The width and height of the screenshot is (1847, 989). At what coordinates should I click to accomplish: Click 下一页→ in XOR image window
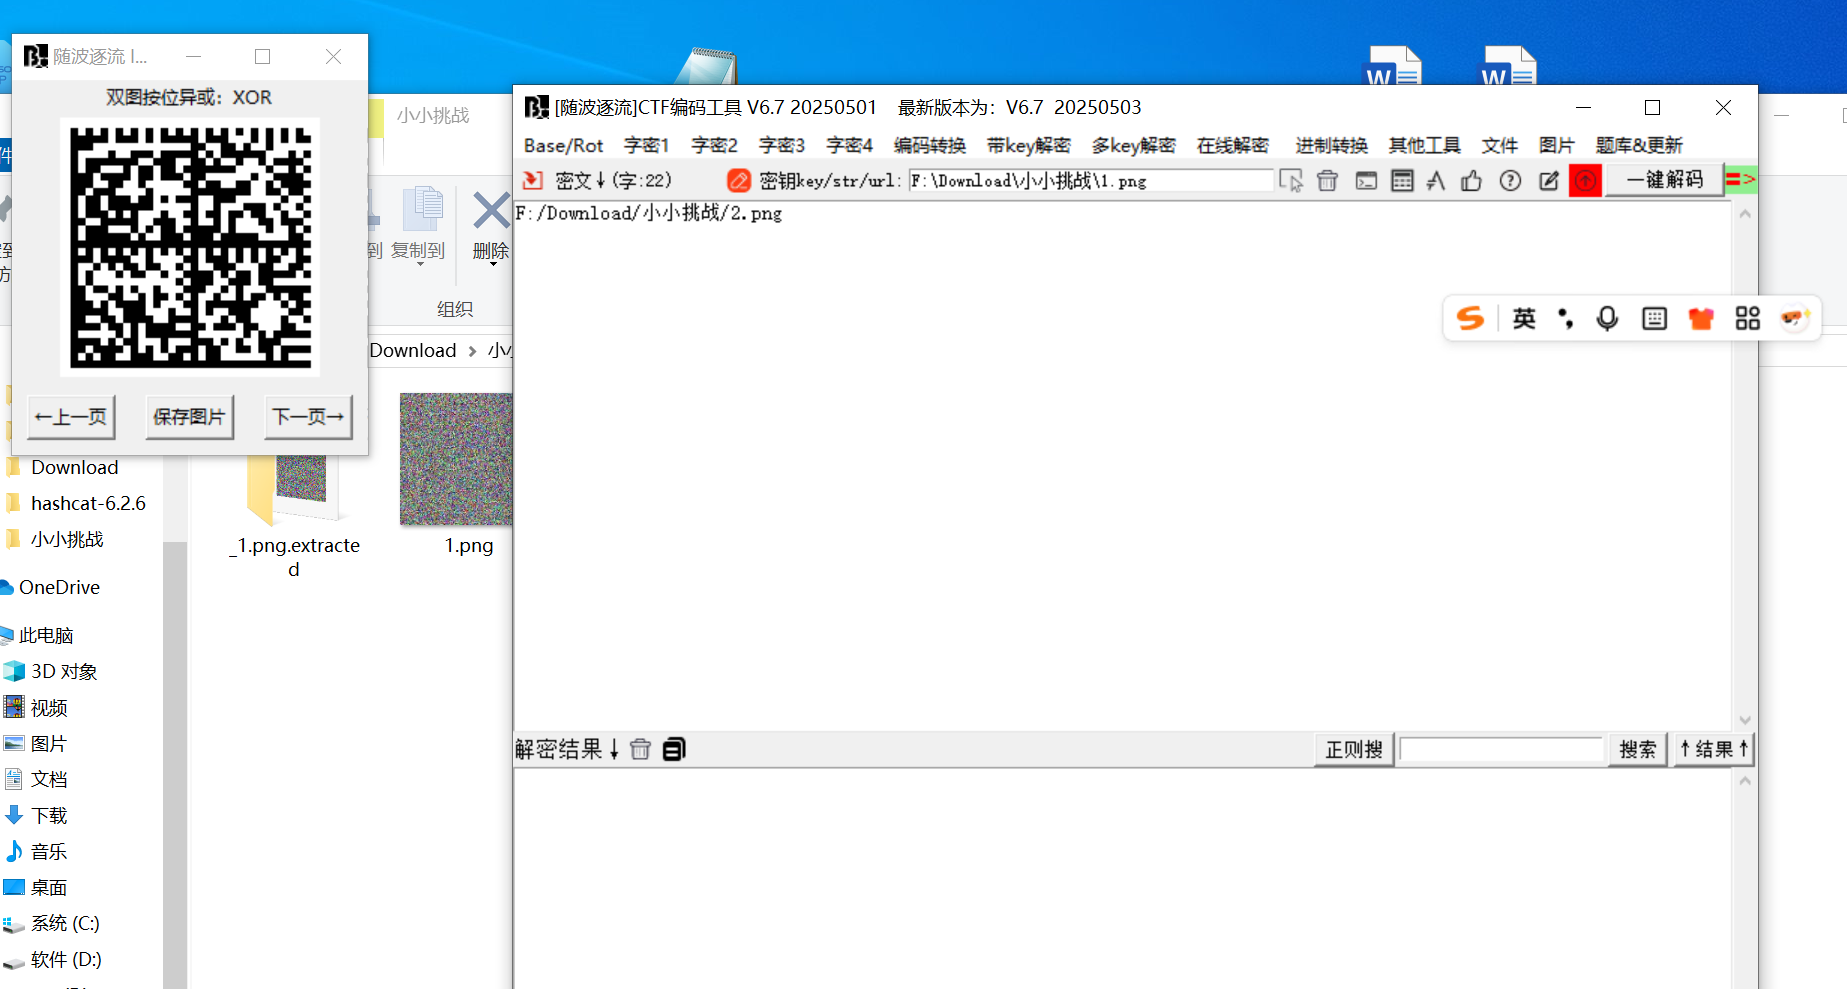click(x=308, y=417)
